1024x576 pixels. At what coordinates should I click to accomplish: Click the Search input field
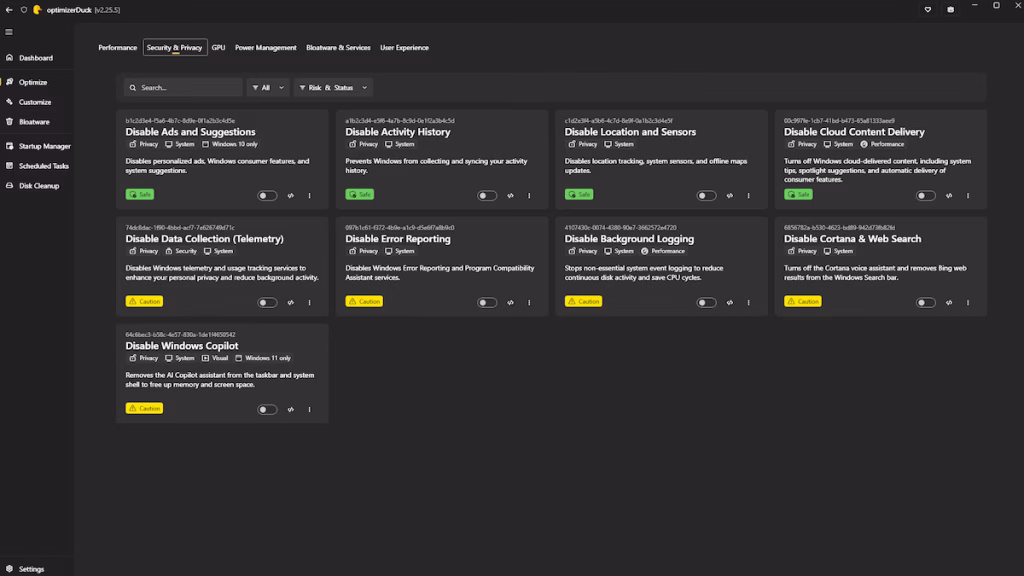coord(183,88)
